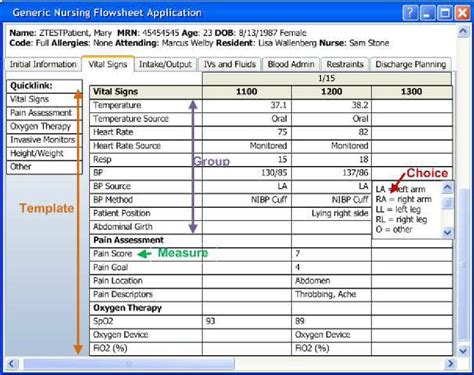Click up arrow in BP Source choice list
The height and width of the screenshot is (375, 474).
pyautogui.click(x=447, y=188)
